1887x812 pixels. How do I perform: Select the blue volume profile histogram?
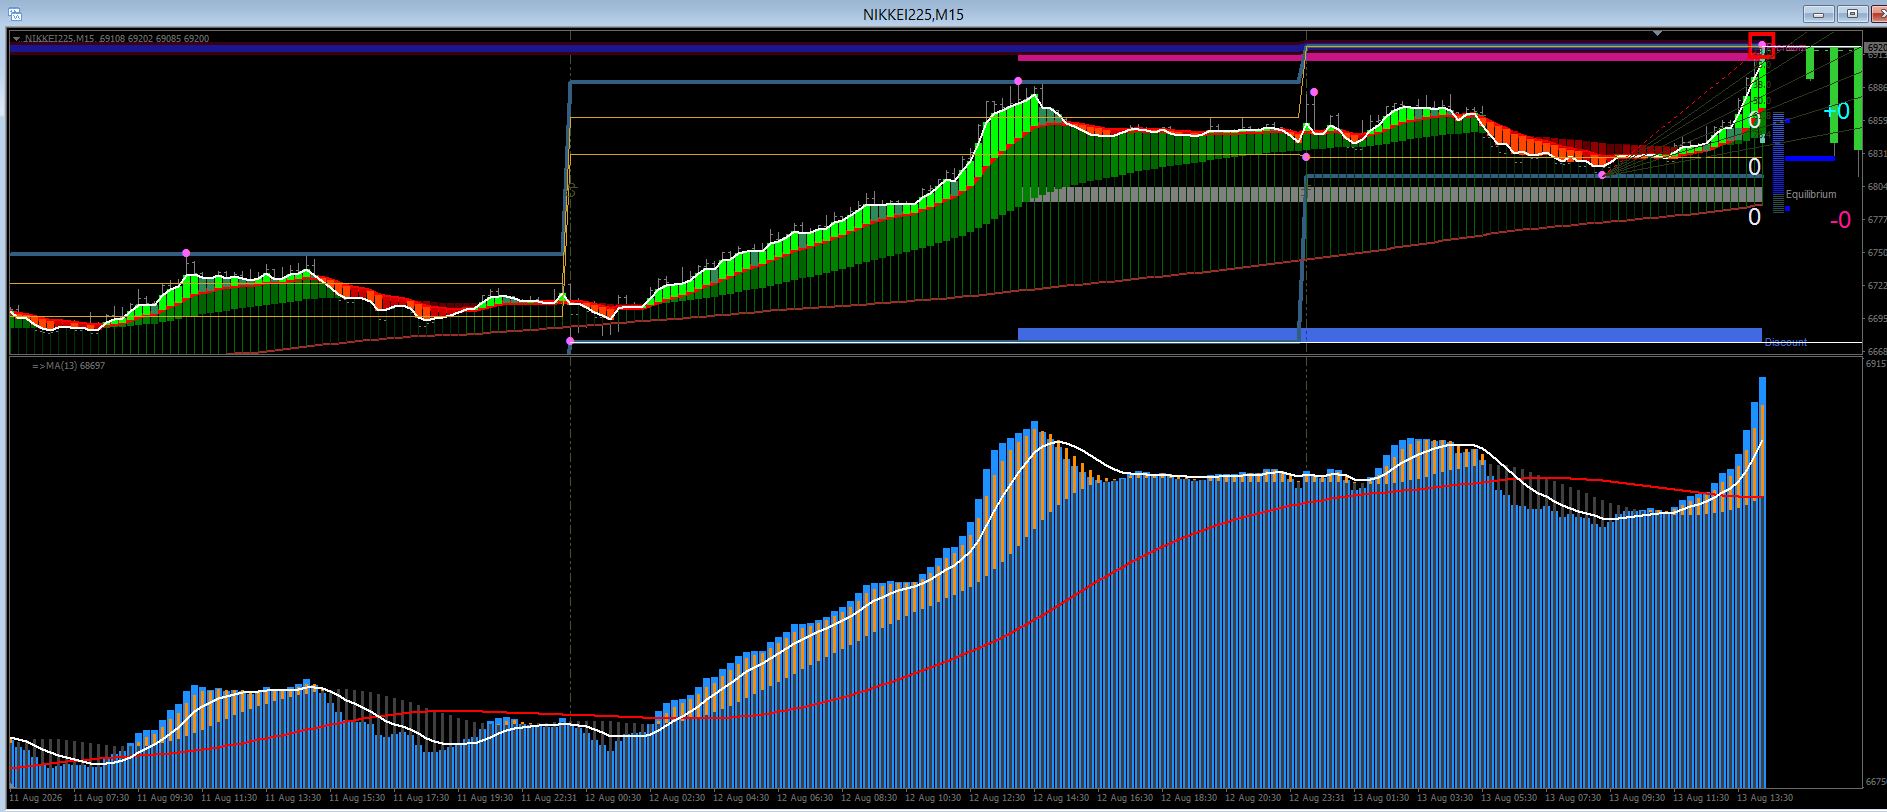pos(1779,163)
